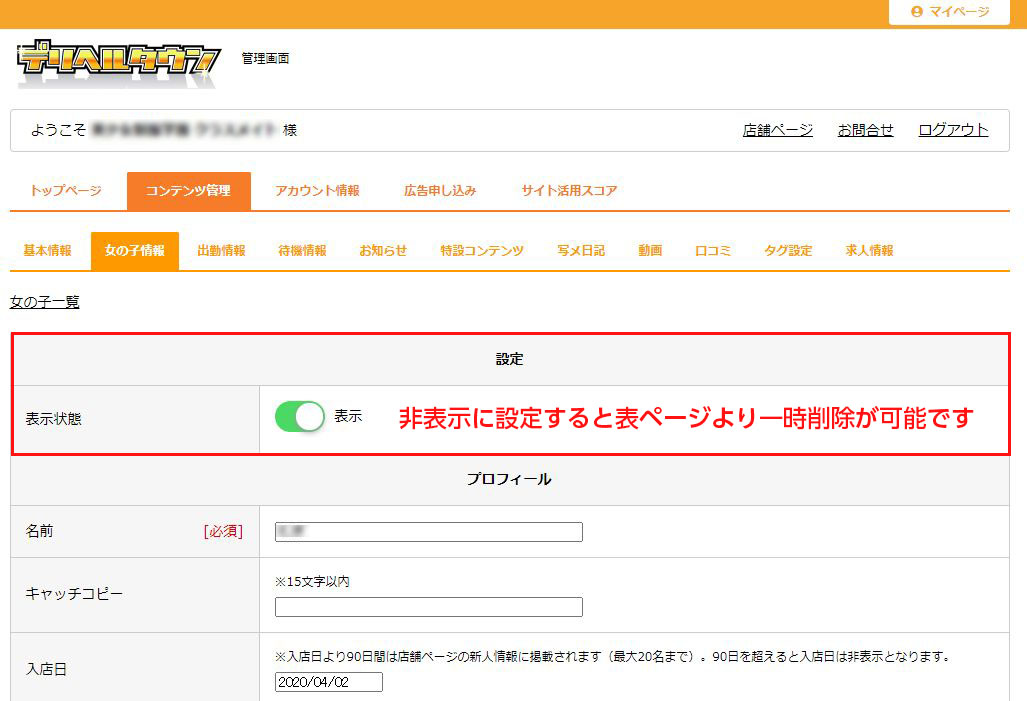Image resolution: width=1027 pixels, height=701 pixels.
Task: Click the [必須] marker
Action: click(223, 531)
